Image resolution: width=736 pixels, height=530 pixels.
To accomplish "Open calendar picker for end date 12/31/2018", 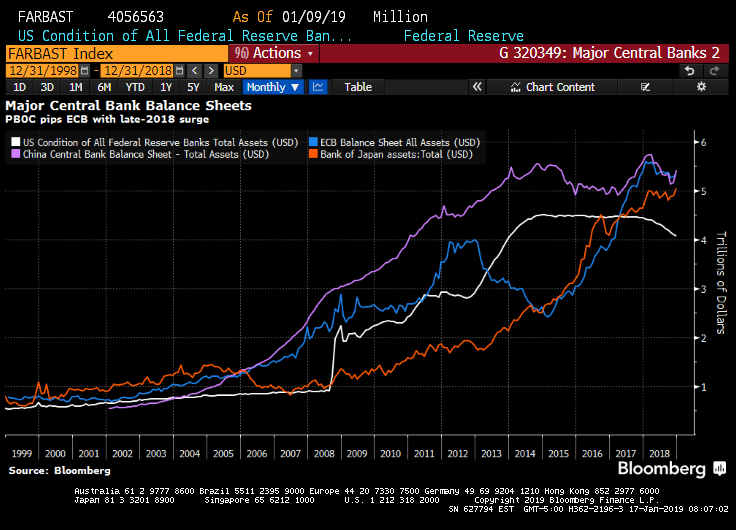I will click(179, 71).
